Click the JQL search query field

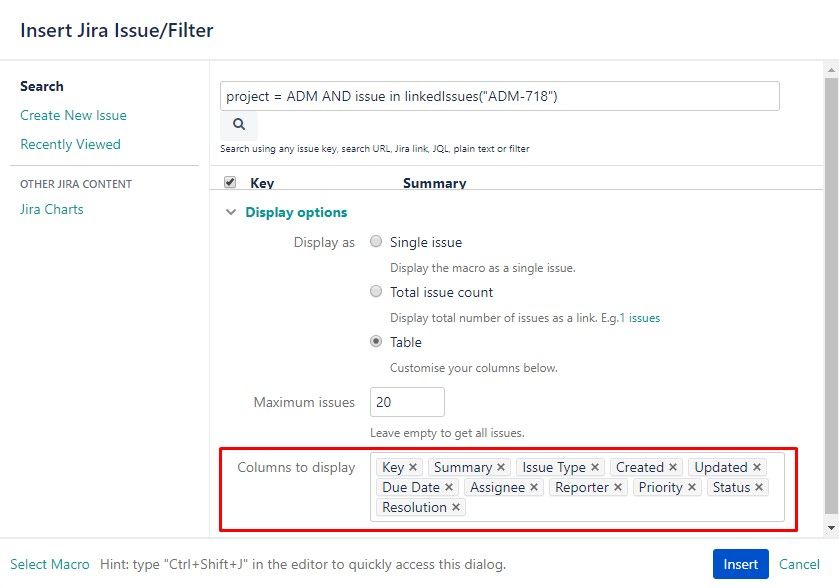point(500,96)
